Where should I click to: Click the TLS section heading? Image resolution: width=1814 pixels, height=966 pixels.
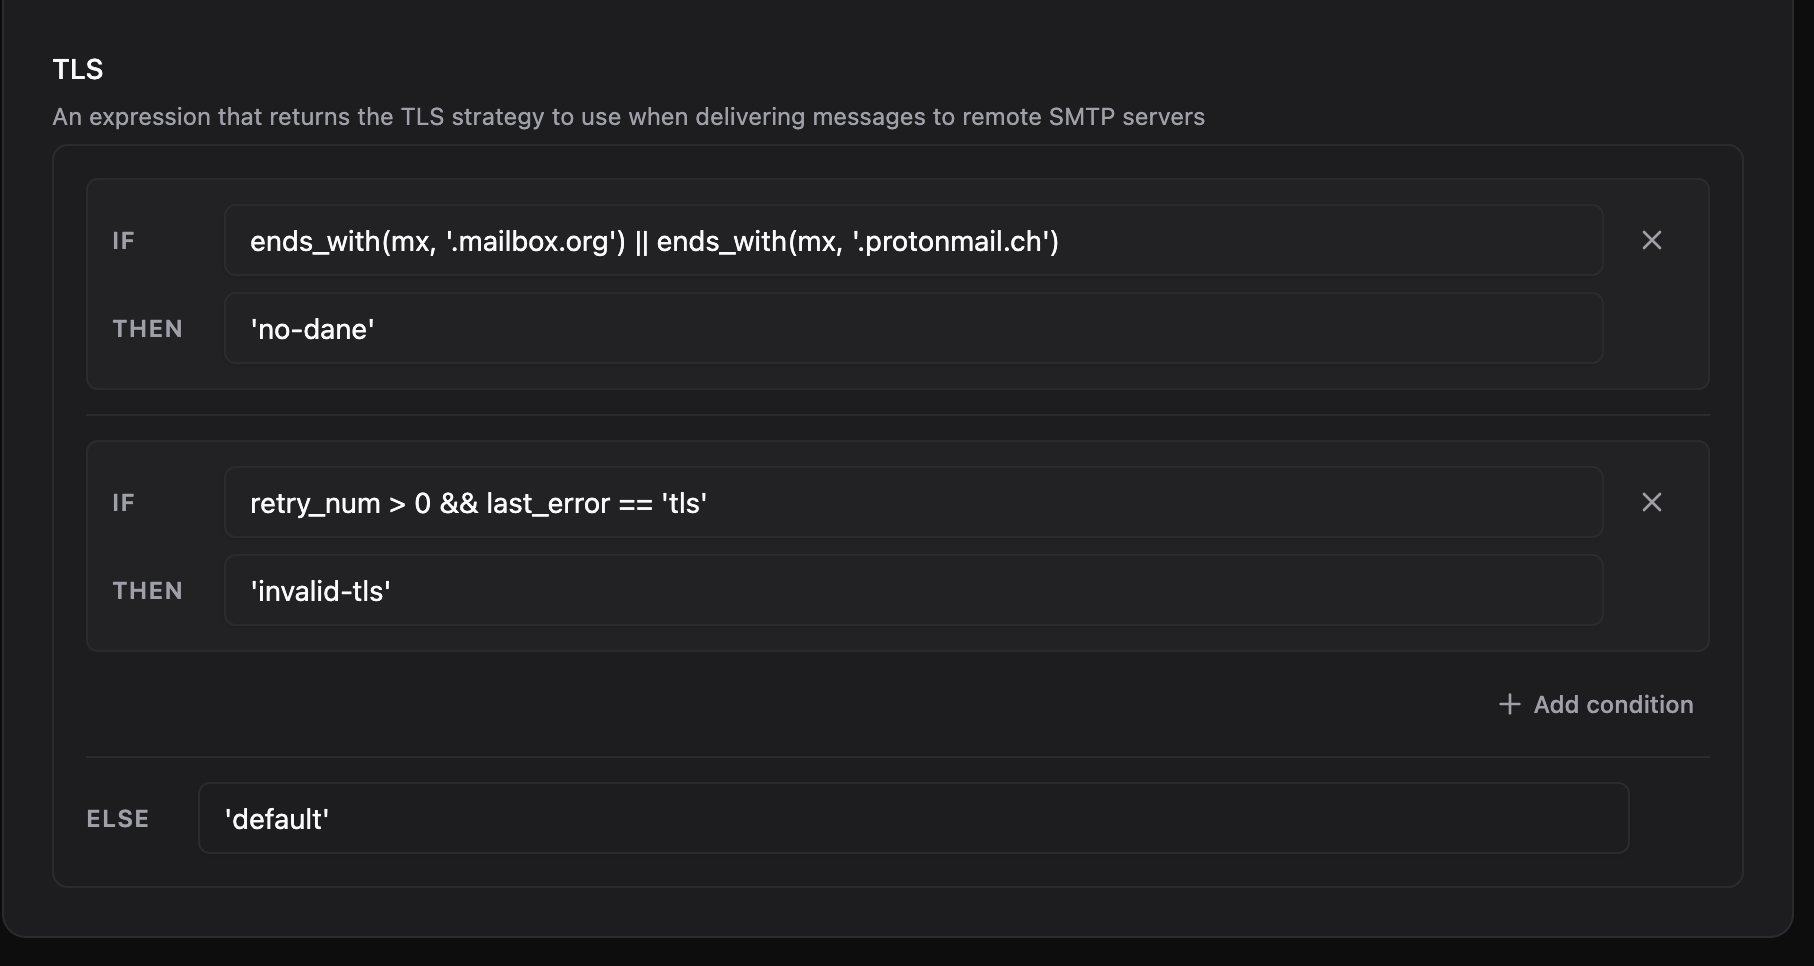click(78, 69)
